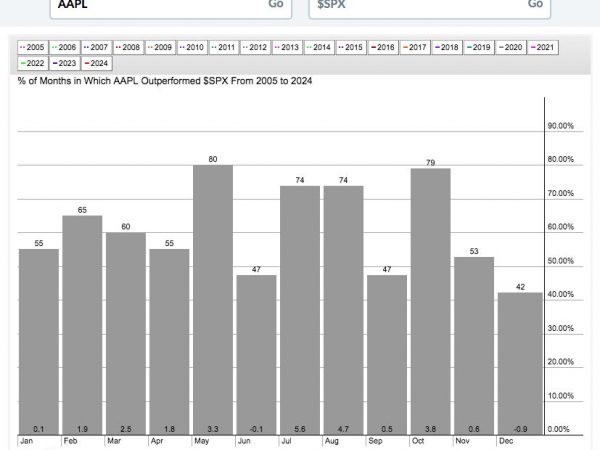Click the July bar labeled 74
600x450 pixels.
(300, 310)
